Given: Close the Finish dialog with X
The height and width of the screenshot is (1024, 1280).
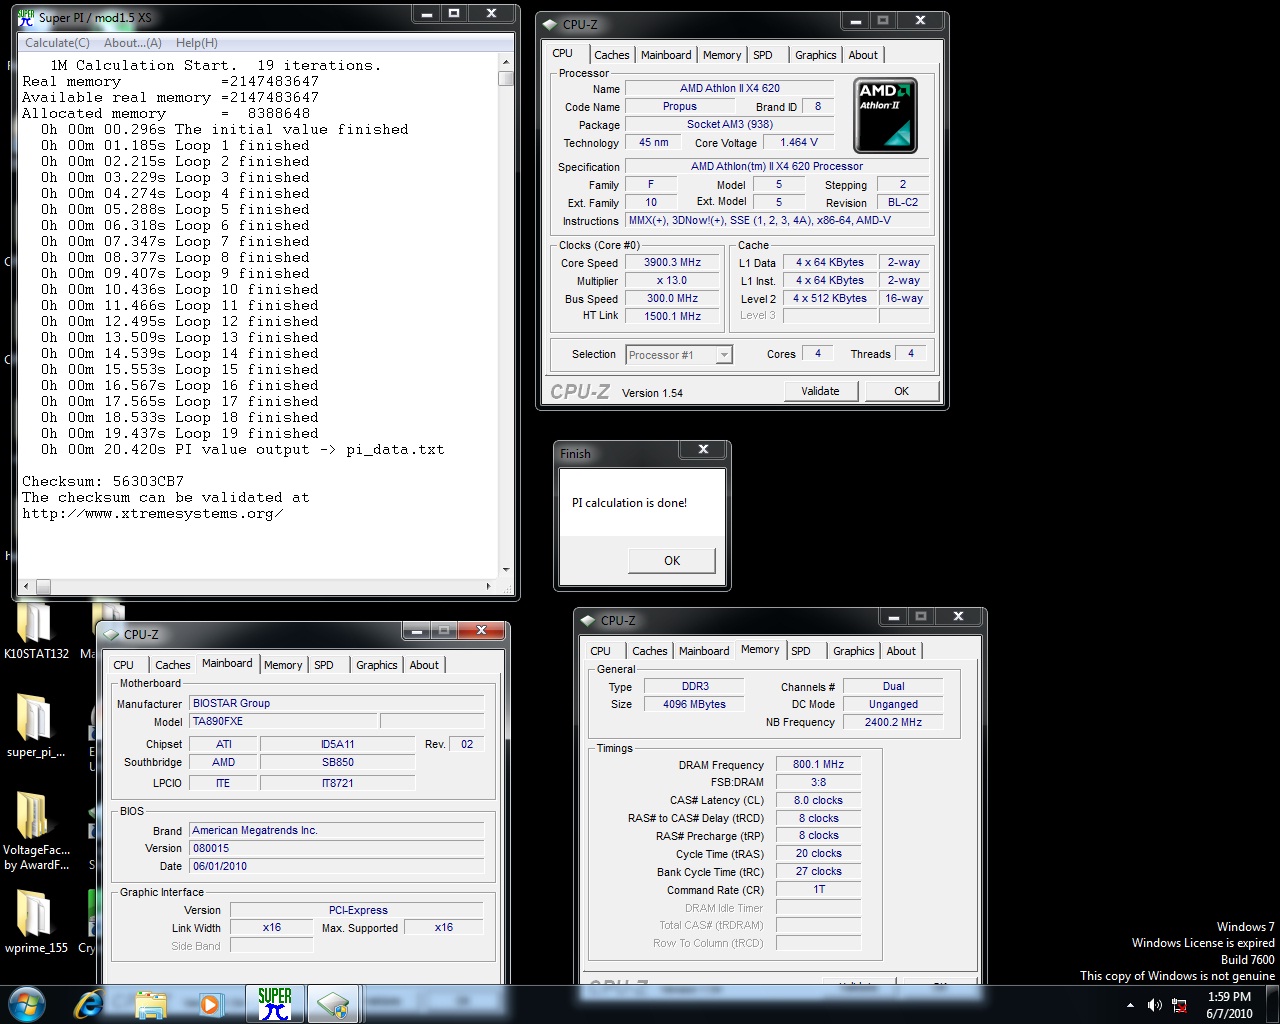Looking at the screenshot, I should (x=703, y=450).
